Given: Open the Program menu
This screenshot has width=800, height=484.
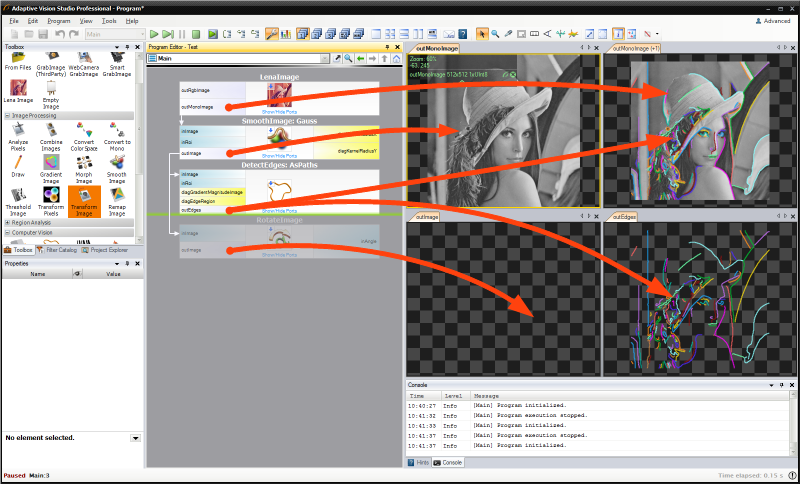Looking at the screenshot, I should (58, 20).
